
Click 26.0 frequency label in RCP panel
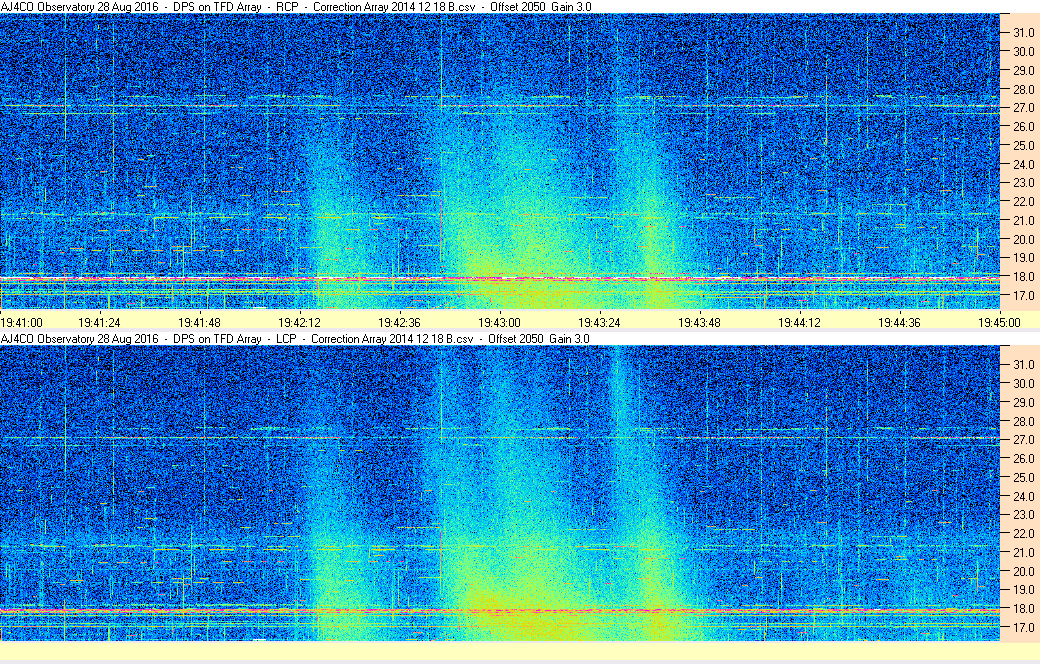(1023, 127)
